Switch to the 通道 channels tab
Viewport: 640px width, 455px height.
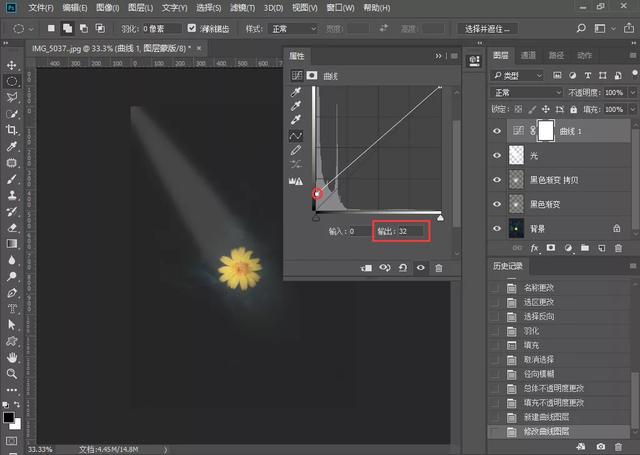point(528,55)
